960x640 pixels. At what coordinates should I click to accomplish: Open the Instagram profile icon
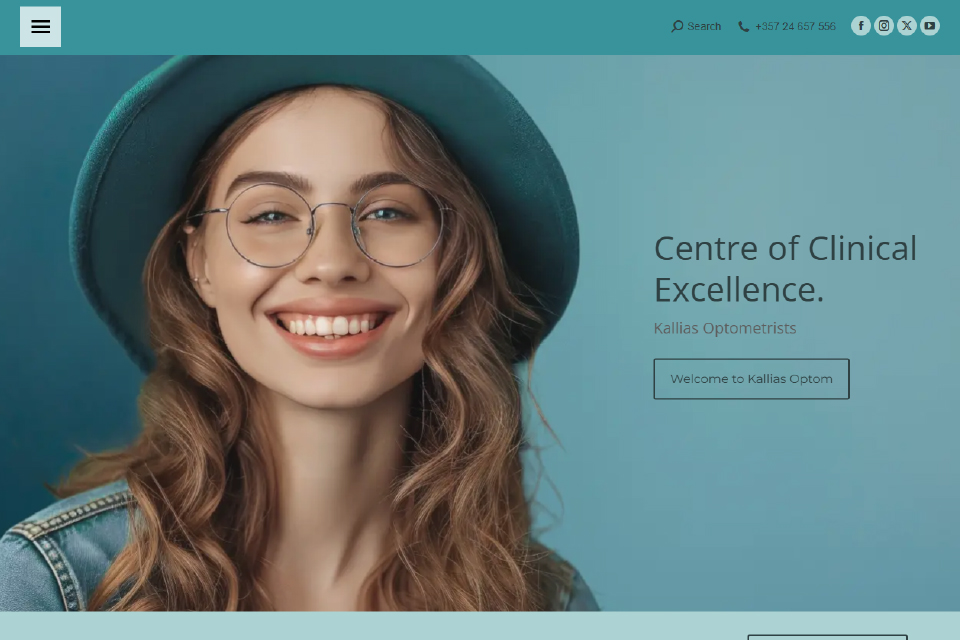click(x=883, y=26)
